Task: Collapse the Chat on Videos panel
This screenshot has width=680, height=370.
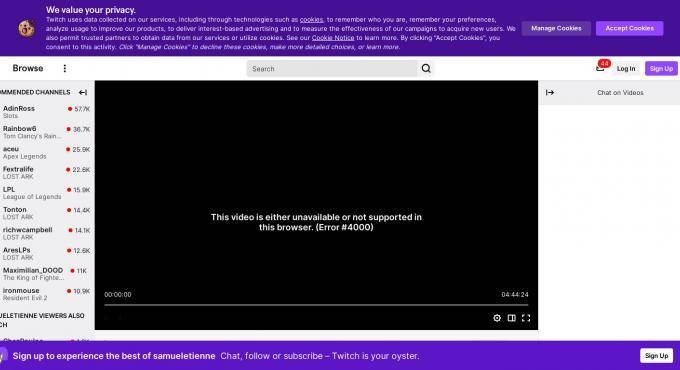Action: (550, 92)
